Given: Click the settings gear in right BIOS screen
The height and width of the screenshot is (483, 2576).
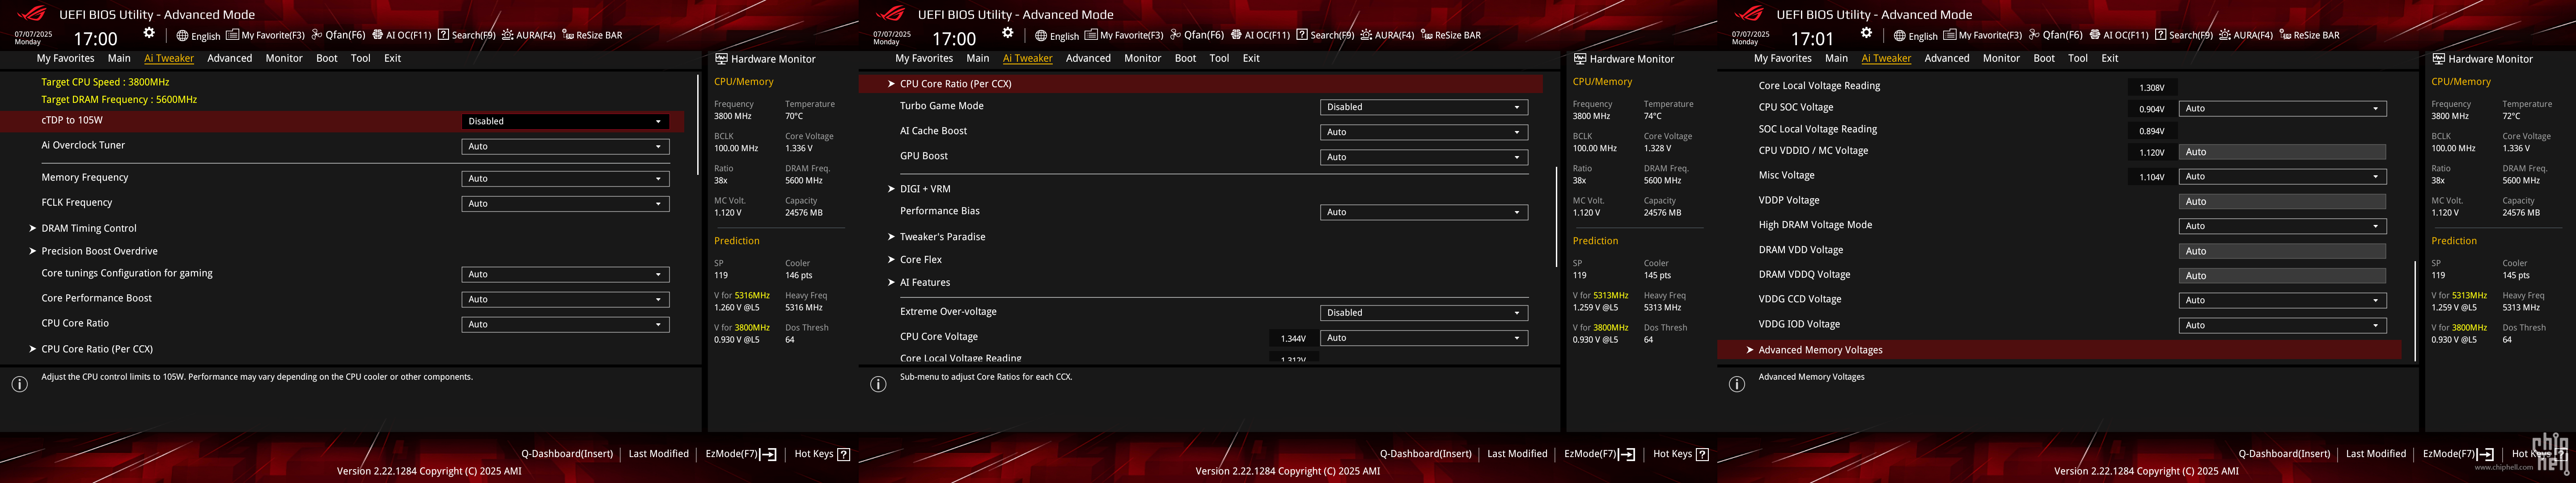Looking at the screenshot, I should [1866, 33].
